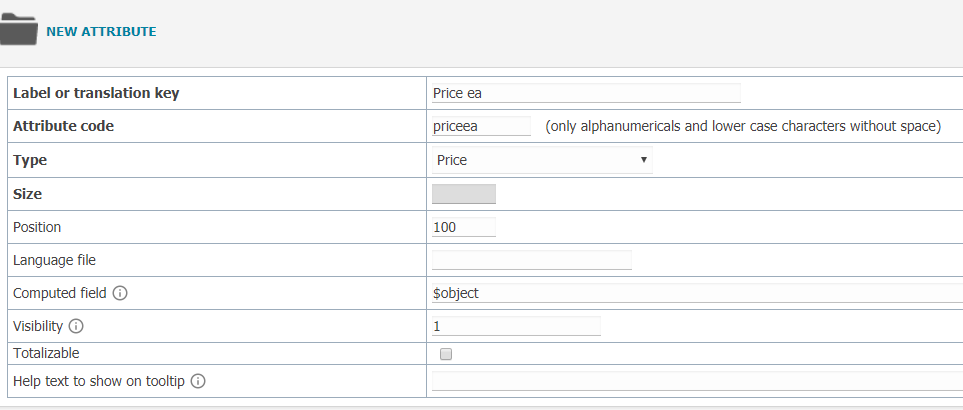963x410 pixels.
Task: Click the New Attribute heading
Action: click(x=101, y=31)
